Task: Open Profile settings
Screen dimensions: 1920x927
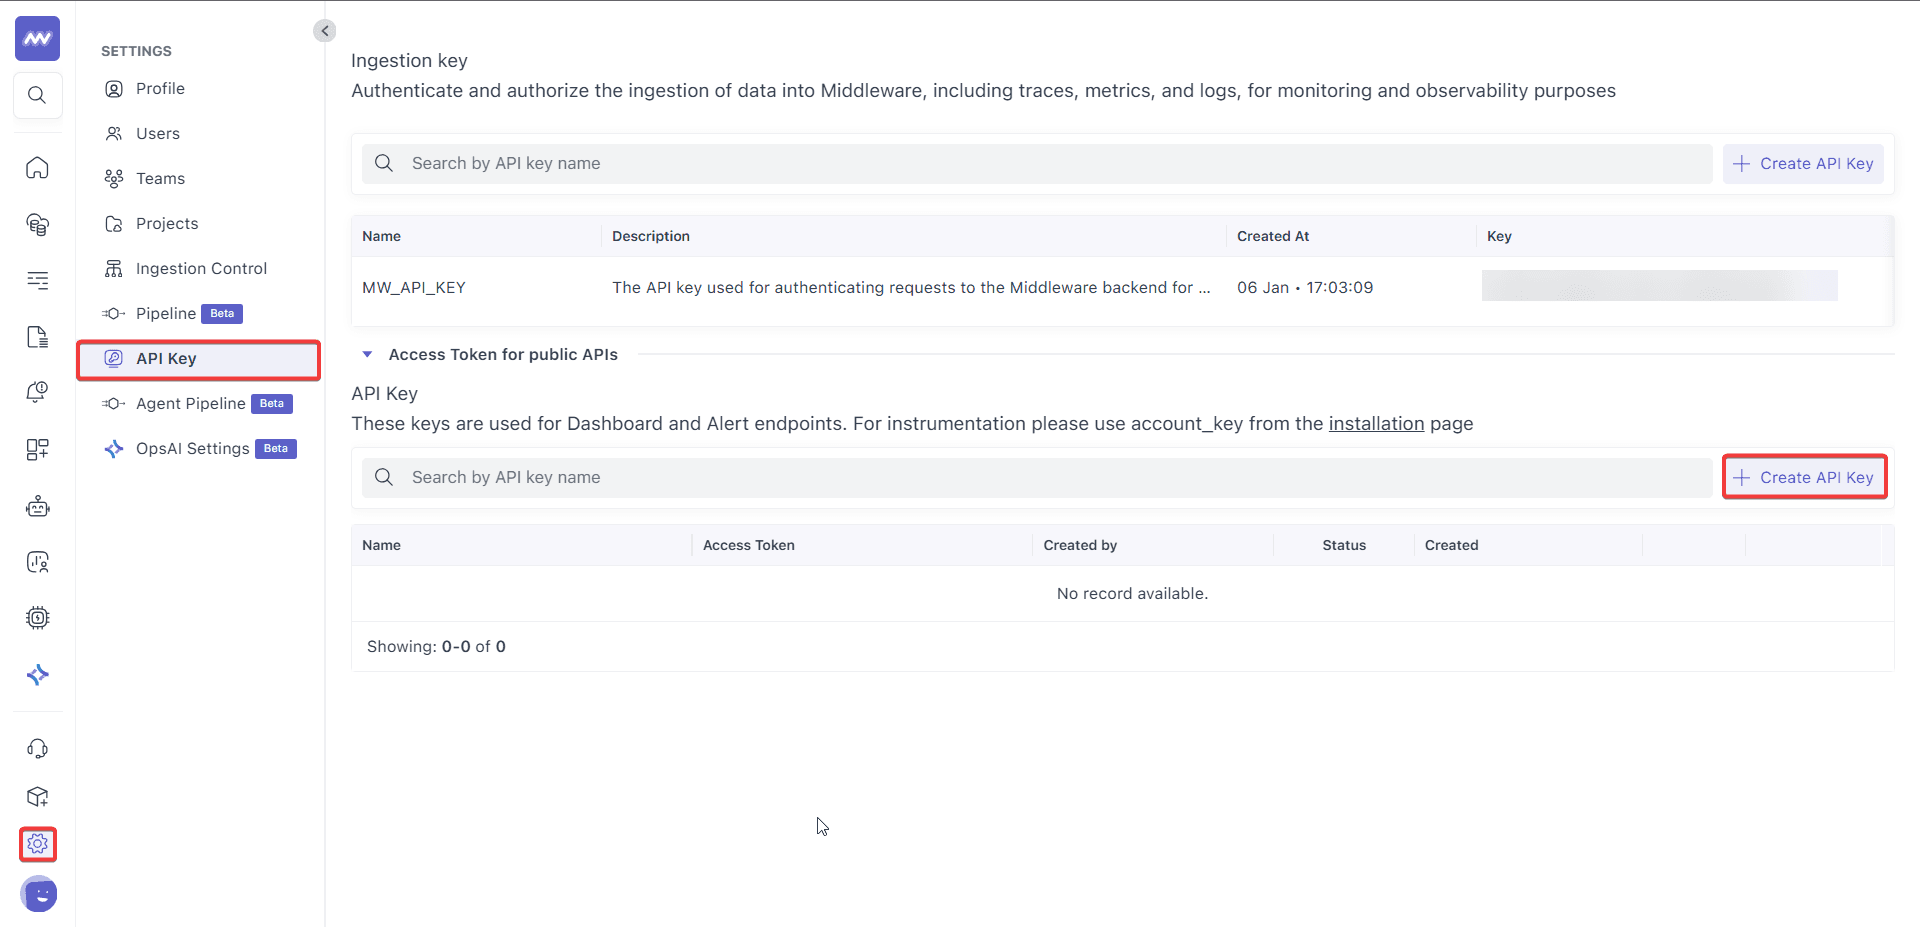Action: [x=160, y=88]
